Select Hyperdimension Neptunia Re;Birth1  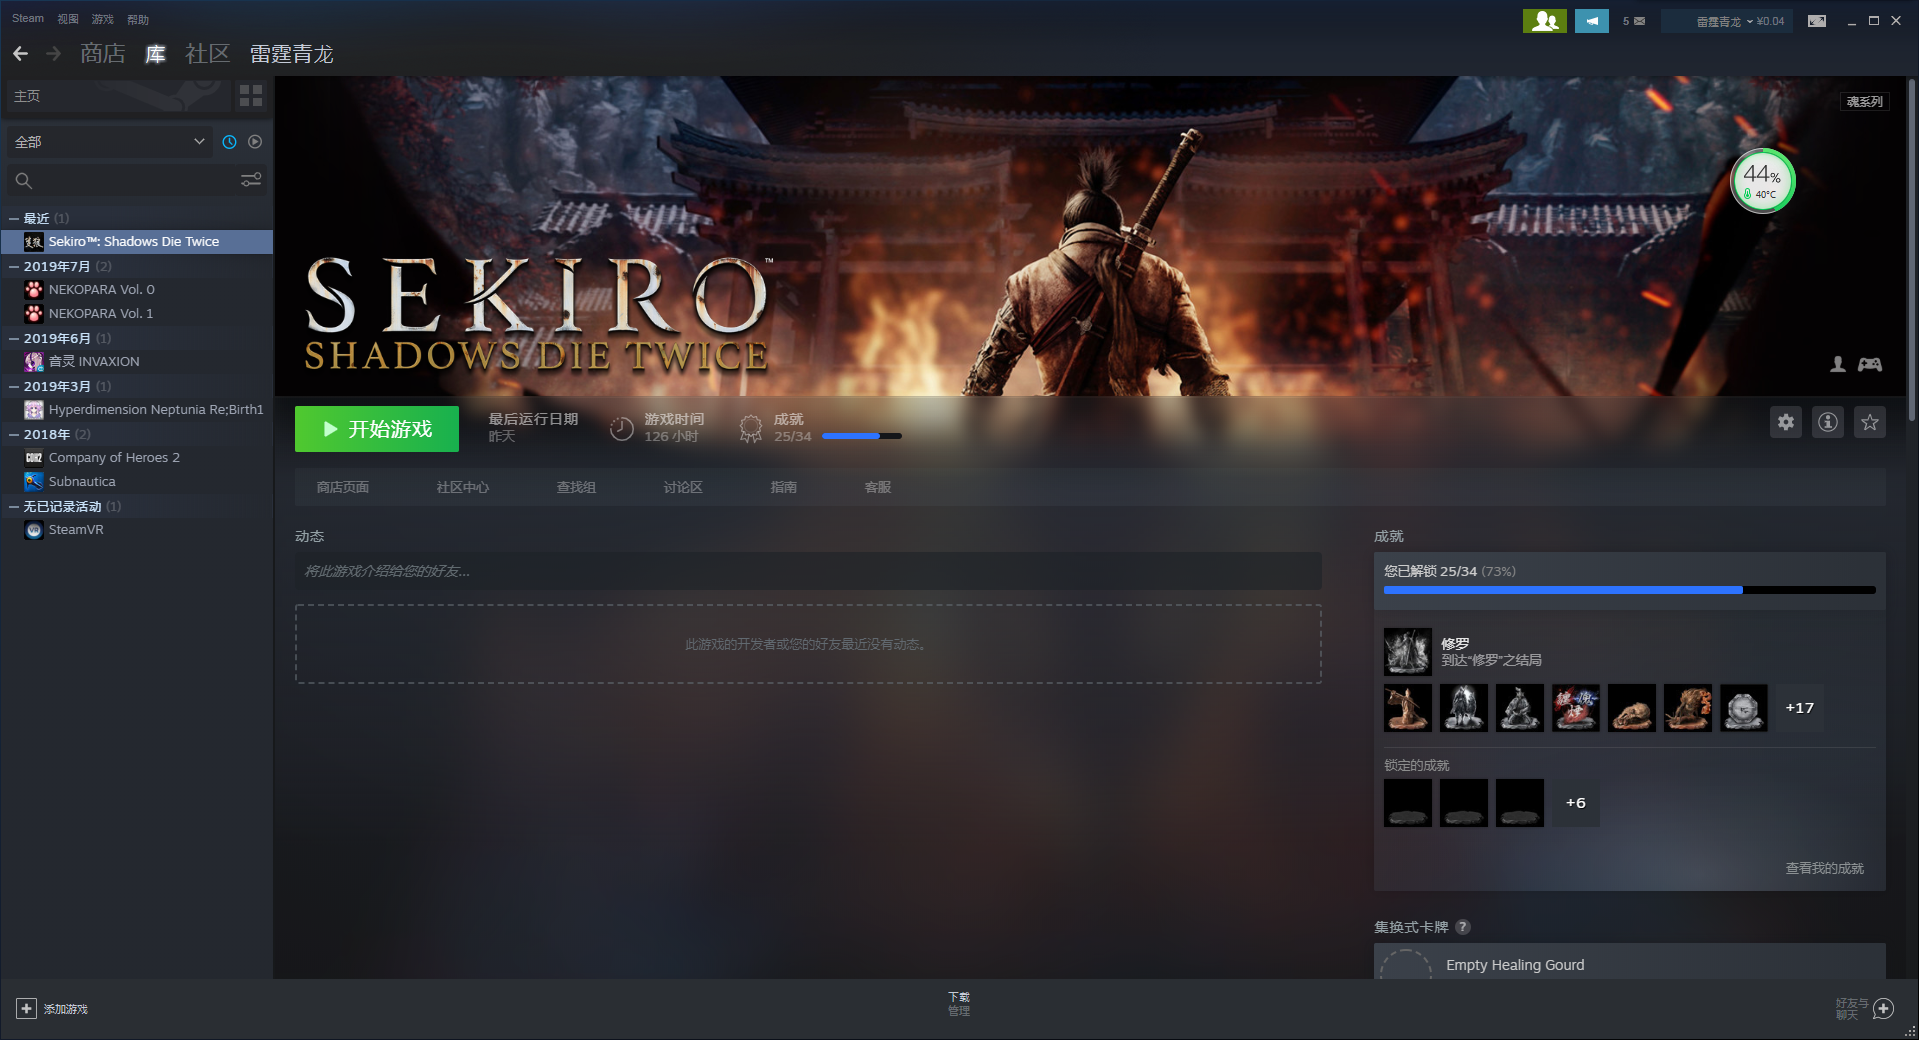tap(137, 410)
